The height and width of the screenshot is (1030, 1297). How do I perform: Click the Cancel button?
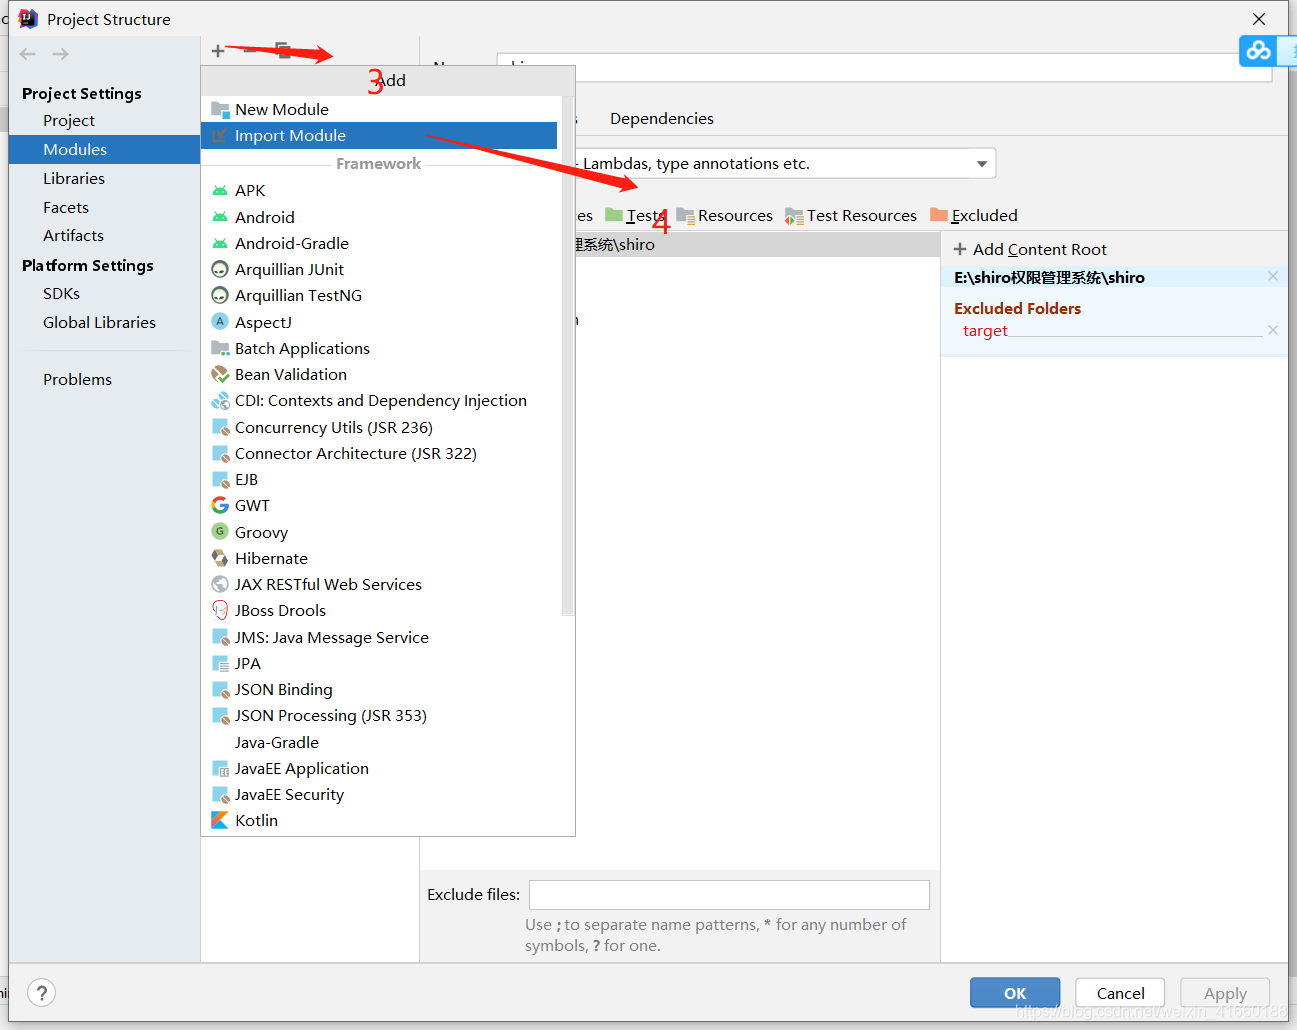coord(1120,993)
